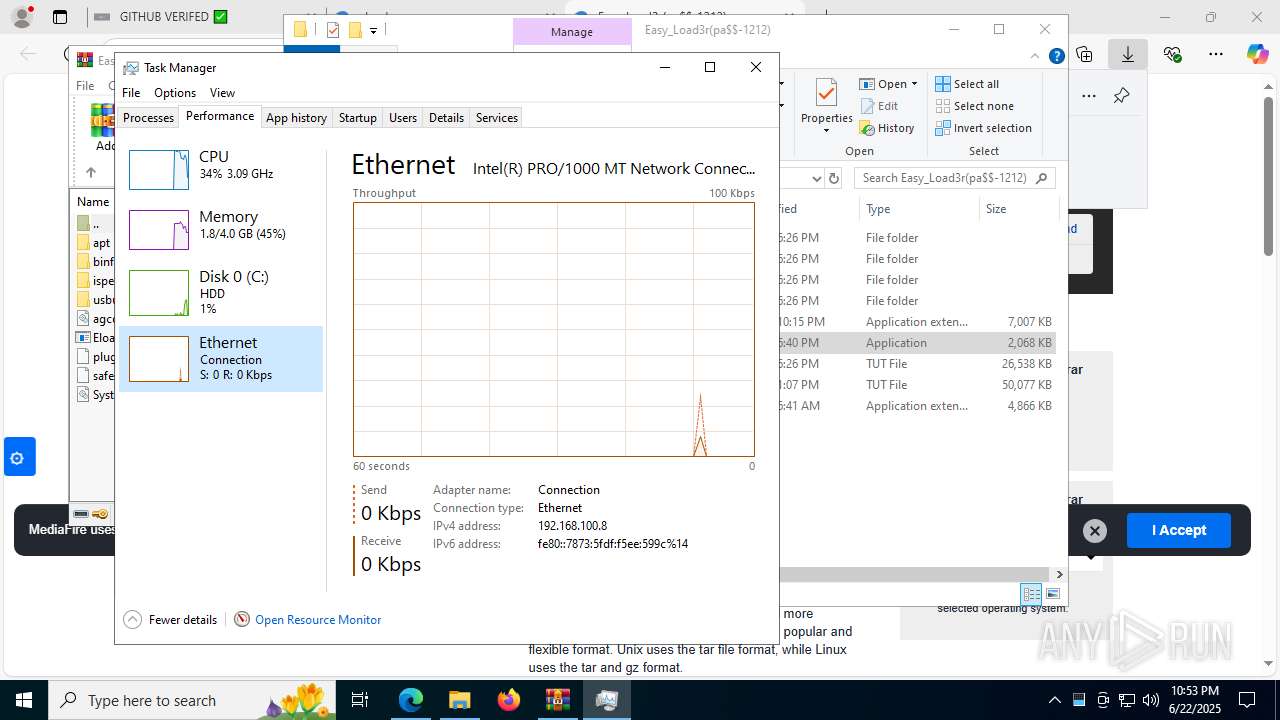
Task: Open Task View on taskbar
Action: click(361, 700)
